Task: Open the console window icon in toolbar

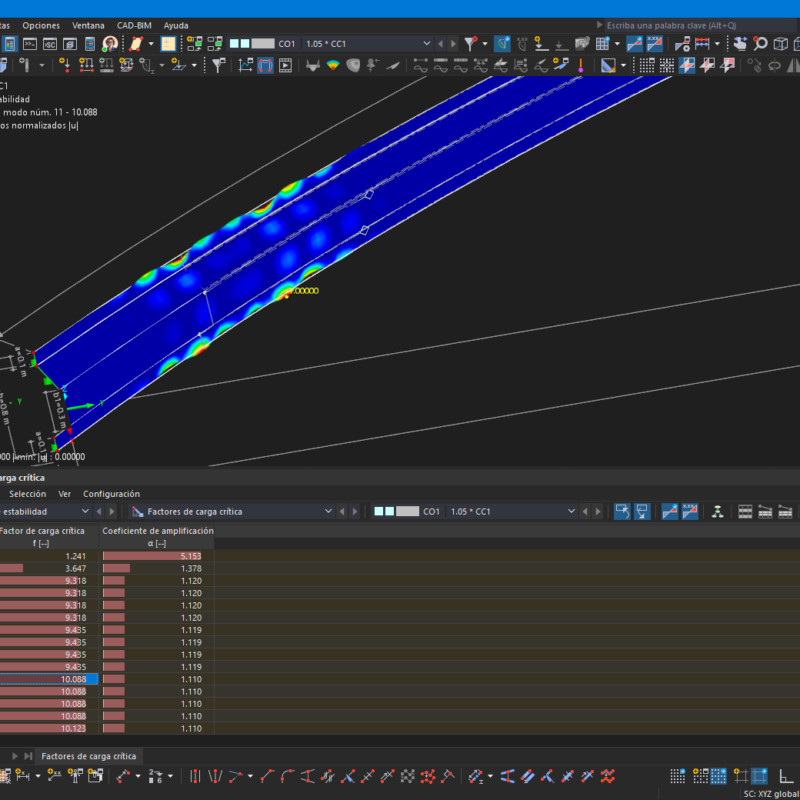Action: [30, 44]
